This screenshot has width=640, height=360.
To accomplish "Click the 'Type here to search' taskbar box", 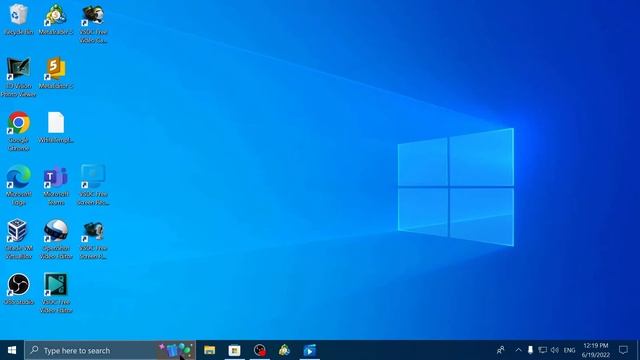I will click(x=110, y=350).
